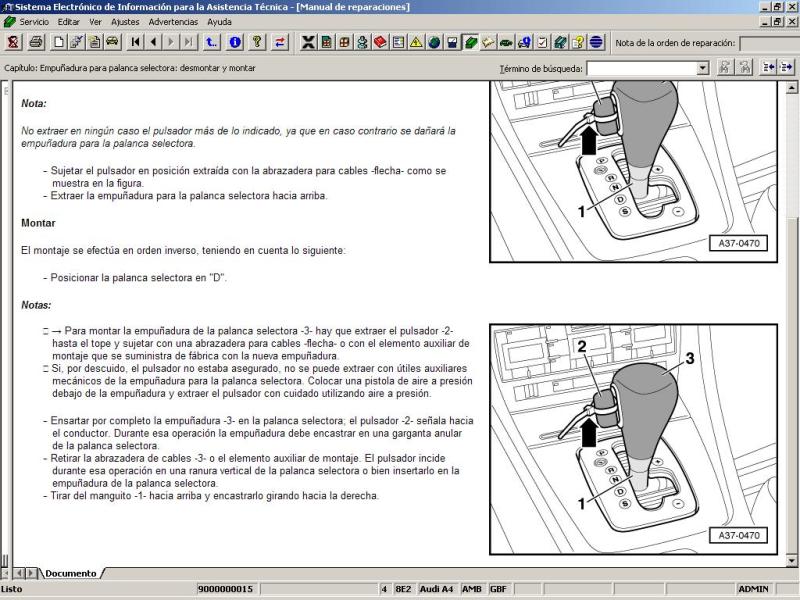Click the yellow help note icon
The image size is (800, 600).
point(578,42)
